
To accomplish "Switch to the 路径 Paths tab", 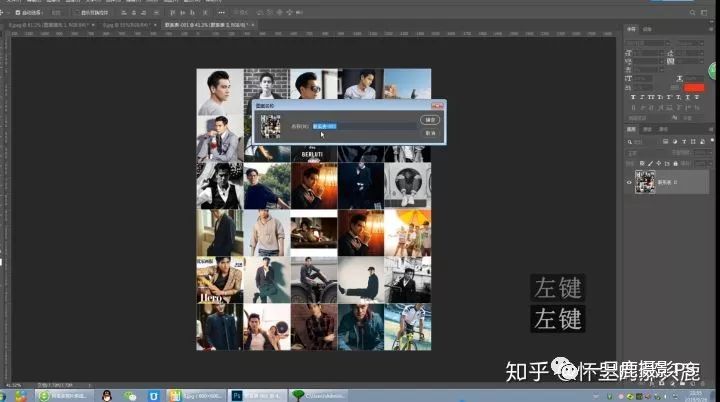I will pos(664,129).
